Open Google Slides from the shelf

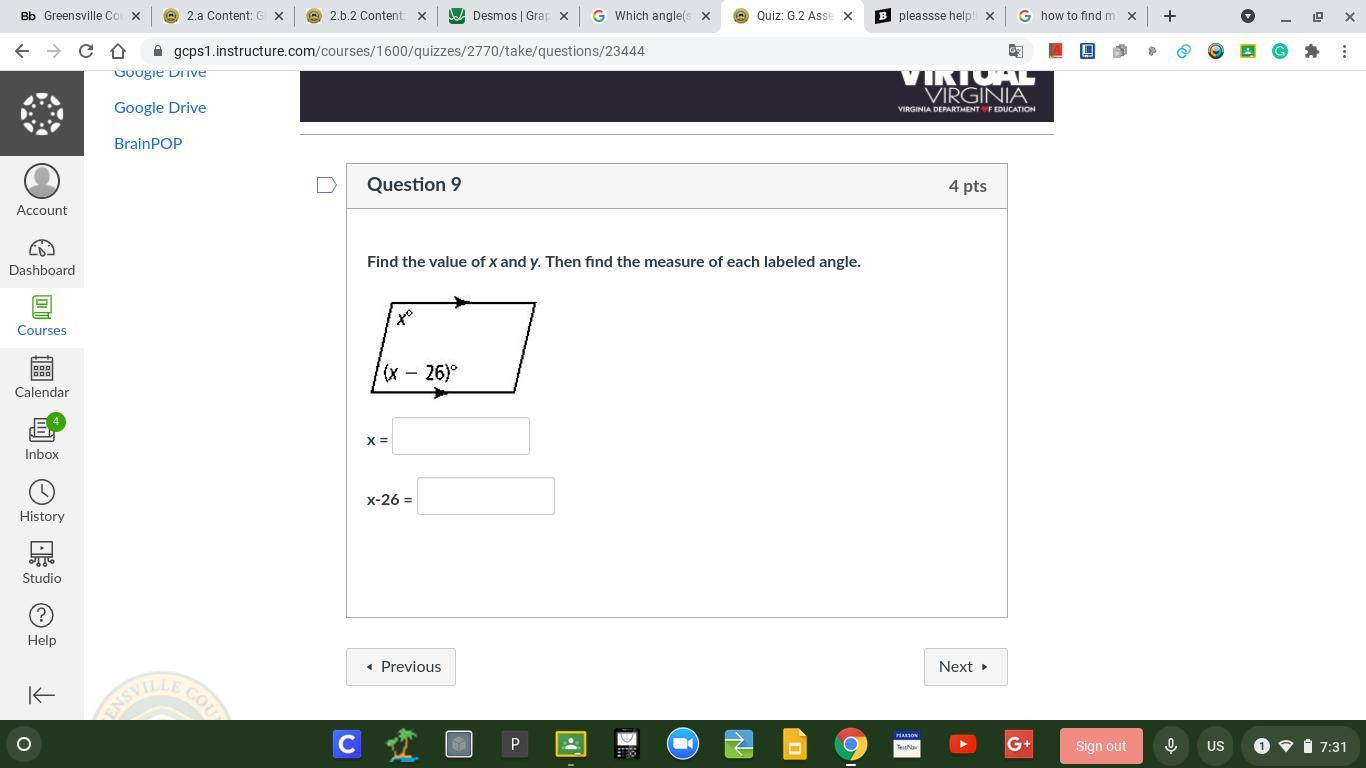click(x=795, y=744)
